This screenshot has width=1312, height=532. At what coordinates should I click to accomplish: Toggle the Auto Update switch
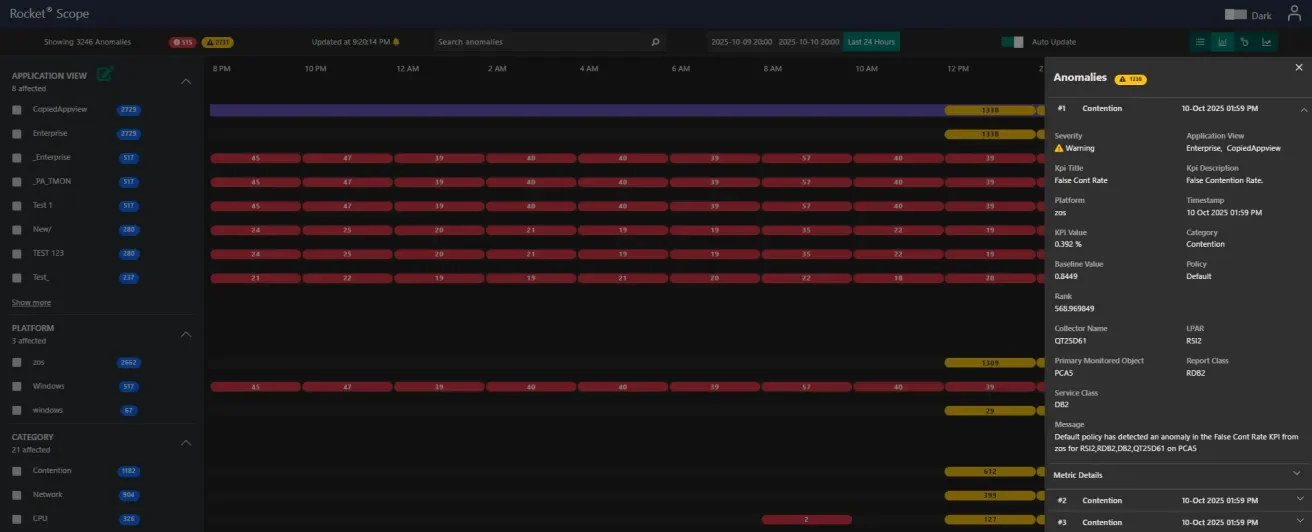tap(1012, 42)
